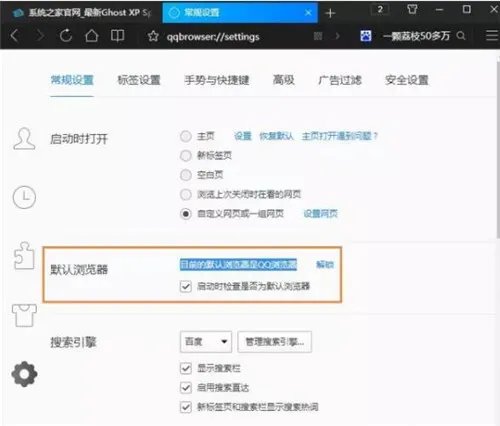
Task: Toggle the 启用搜索直达 checkbox
Action: click(186, 387)
